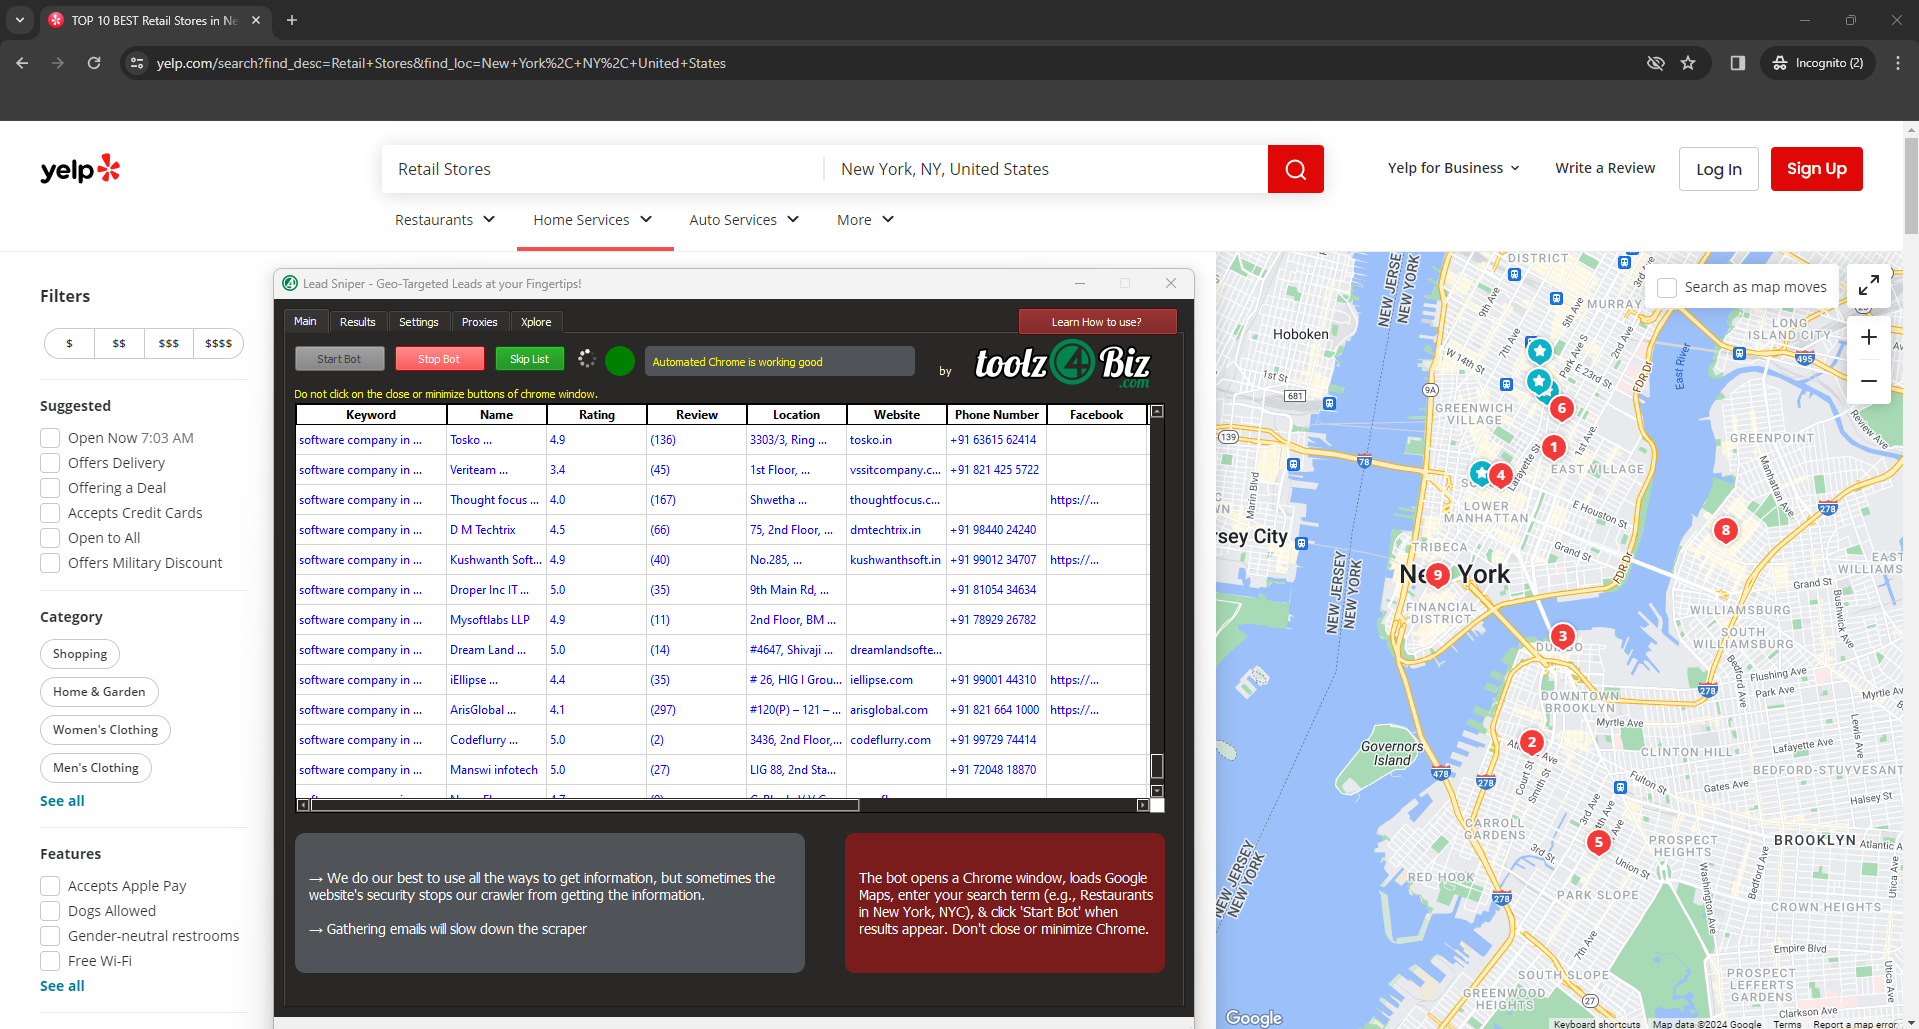The image size is (1919, 1029).
Task: Open Lead Sniper Xplore tab
Action: tap(536, 322)
